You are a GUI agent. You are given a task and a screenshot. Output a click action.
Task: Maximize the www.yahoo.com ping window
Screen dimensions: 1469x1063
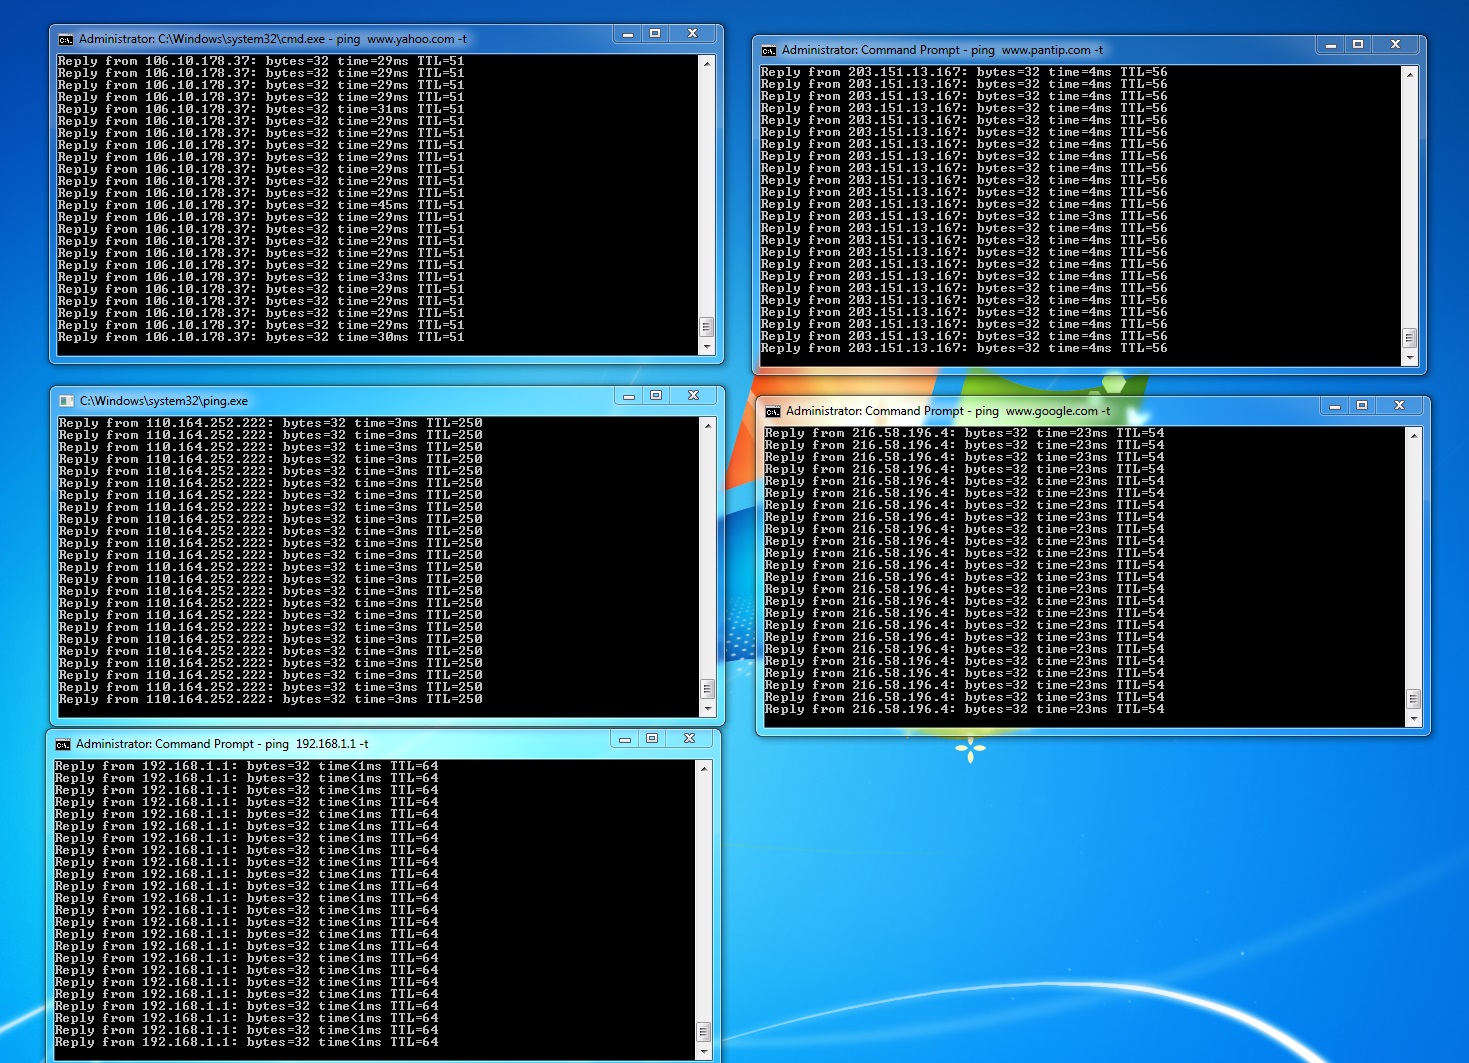click(x=655, y=35)
